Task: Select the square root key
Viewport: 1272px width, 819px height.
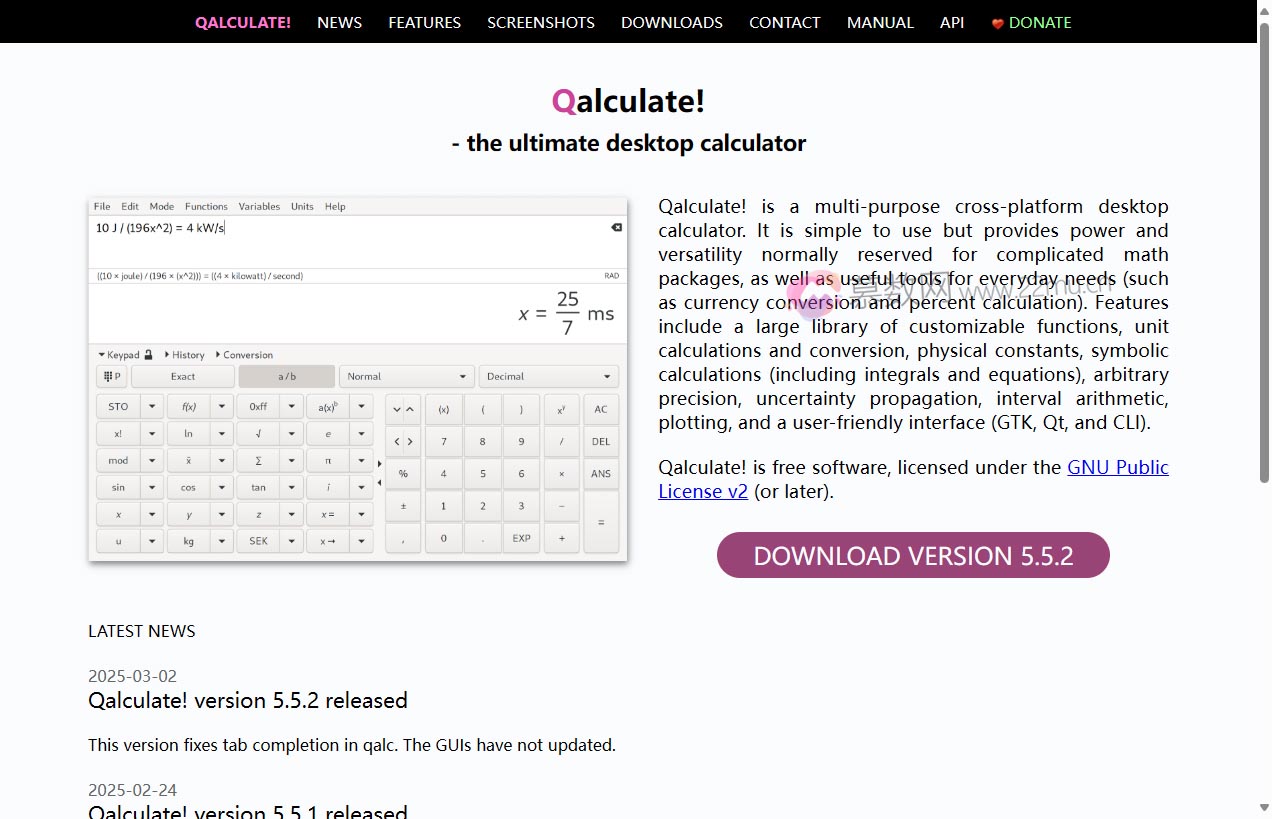Action: [260, 433]
